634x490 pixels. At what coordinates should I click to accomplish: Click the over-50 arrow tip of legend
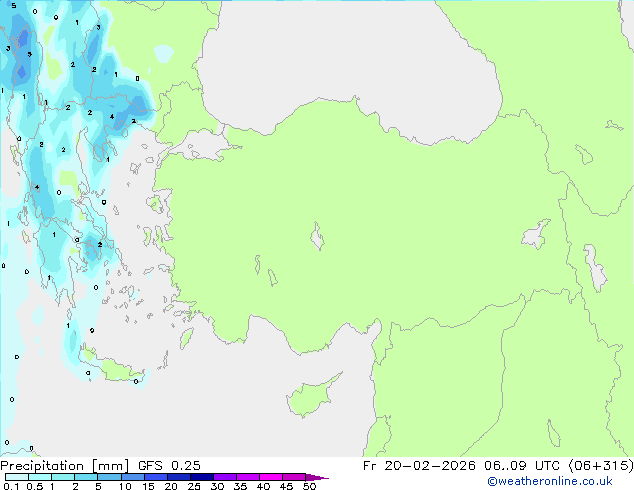point(317,477)
